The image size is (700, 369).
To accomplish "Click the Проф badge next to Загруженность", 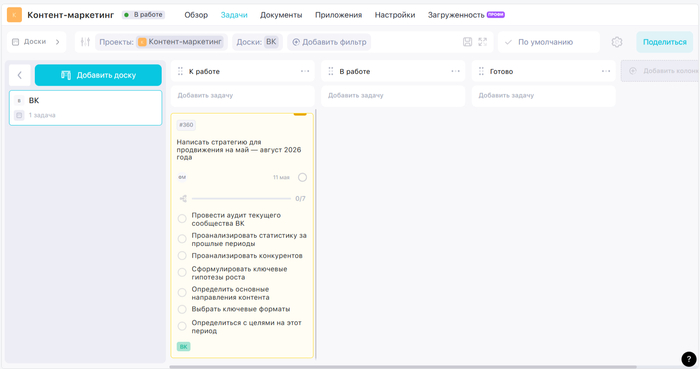I will 496,14.
